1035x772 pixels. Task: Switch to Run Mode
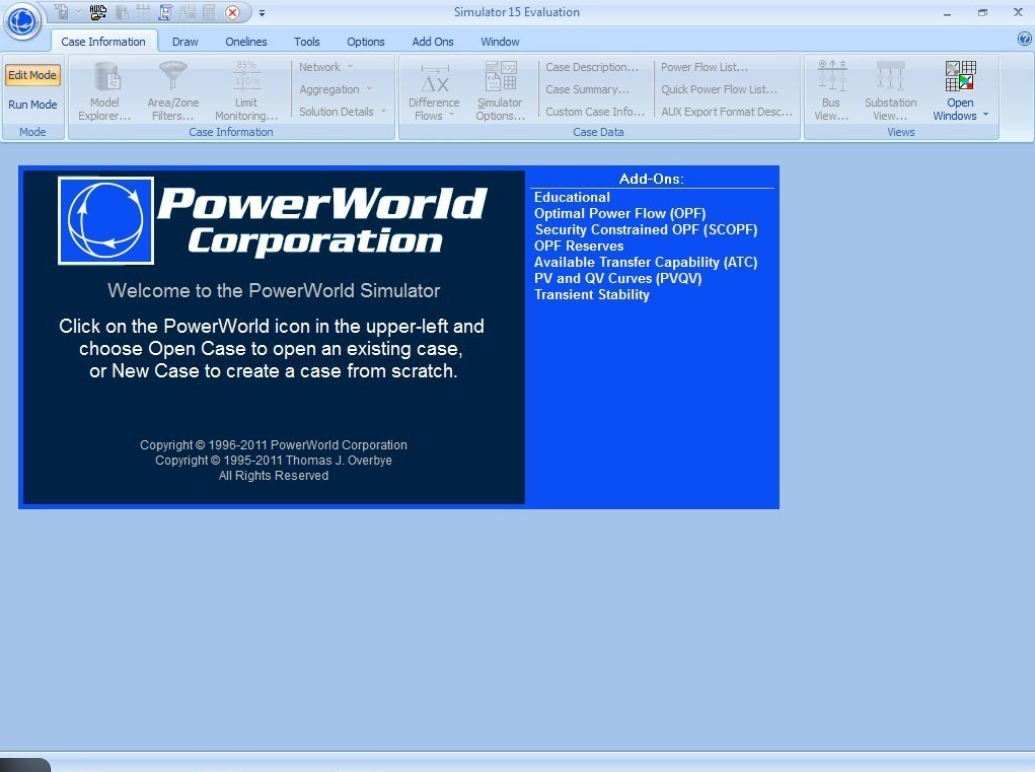click(x=33, y=105)
